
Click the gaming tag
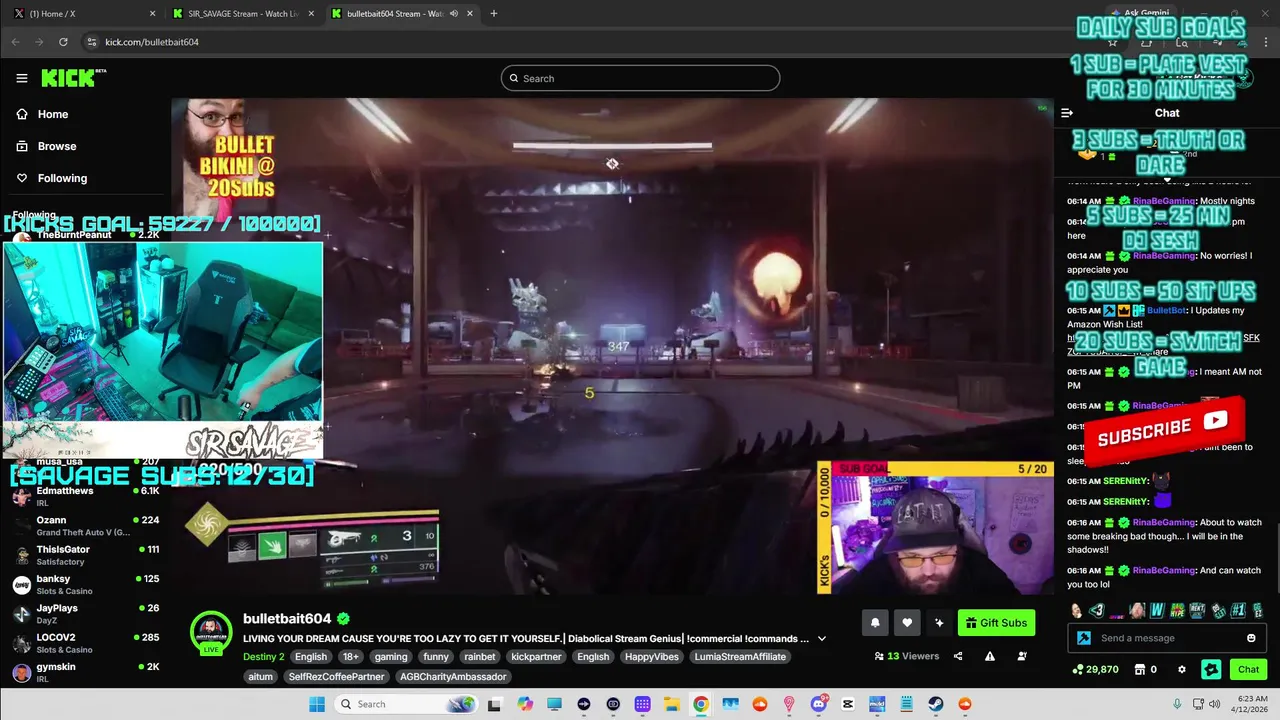click(391, 657)
